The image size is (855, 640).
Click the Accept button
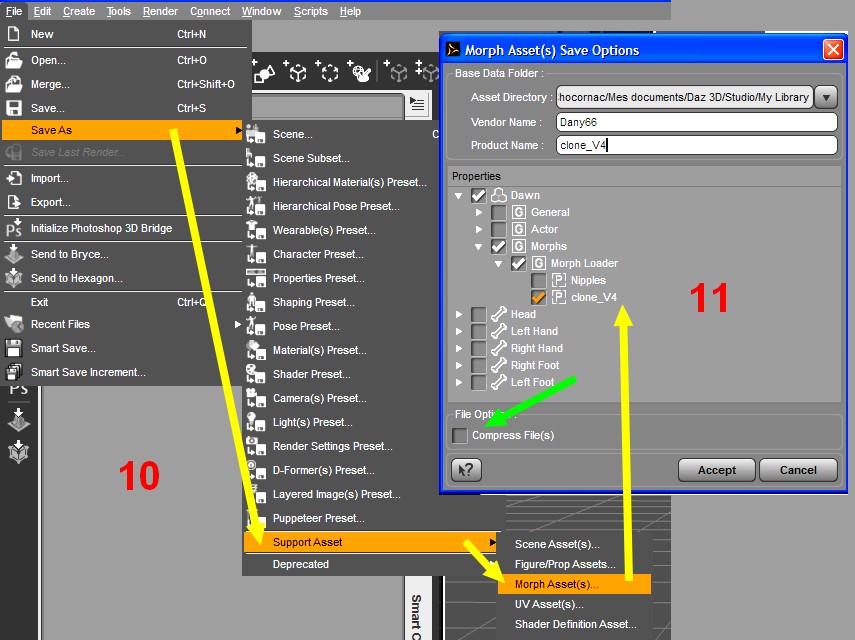716,470
